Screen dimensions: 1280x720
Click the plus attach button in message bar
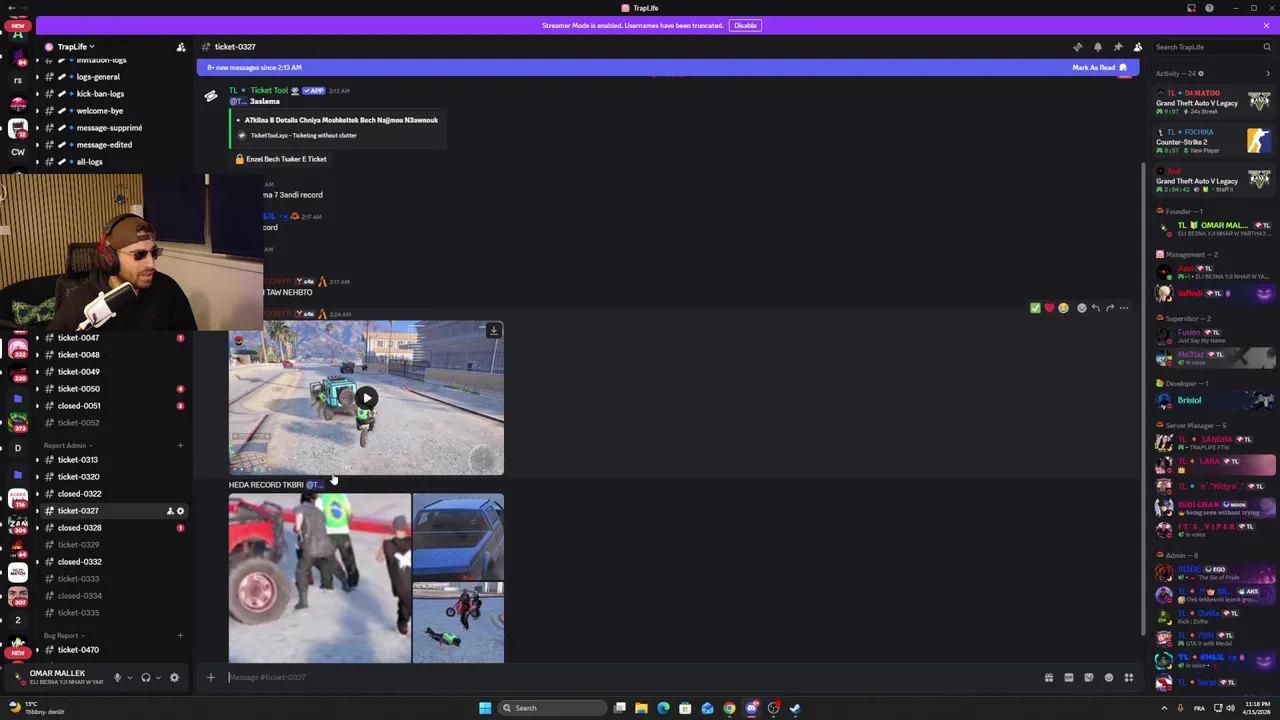[210, 678]
